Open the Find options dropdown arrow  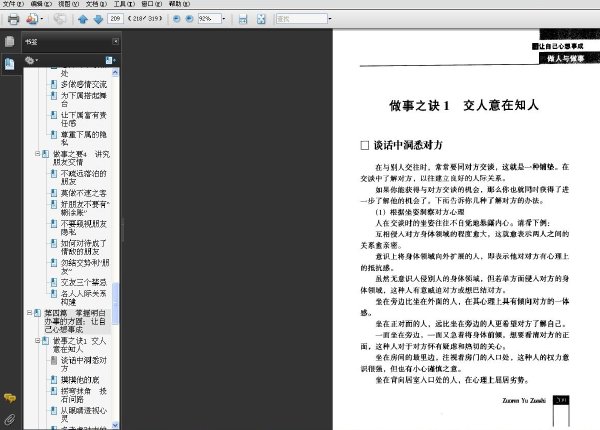coord(330,18)
